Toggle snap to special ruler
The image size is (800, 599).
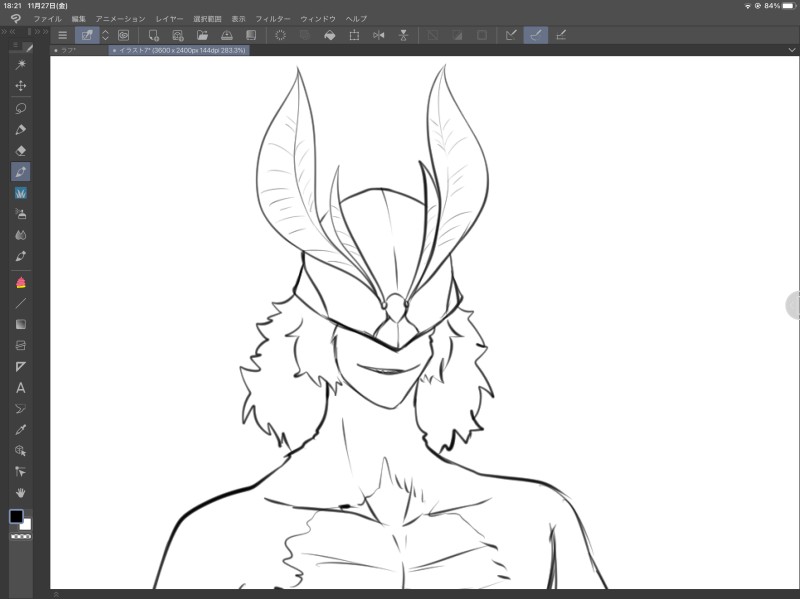536,35
